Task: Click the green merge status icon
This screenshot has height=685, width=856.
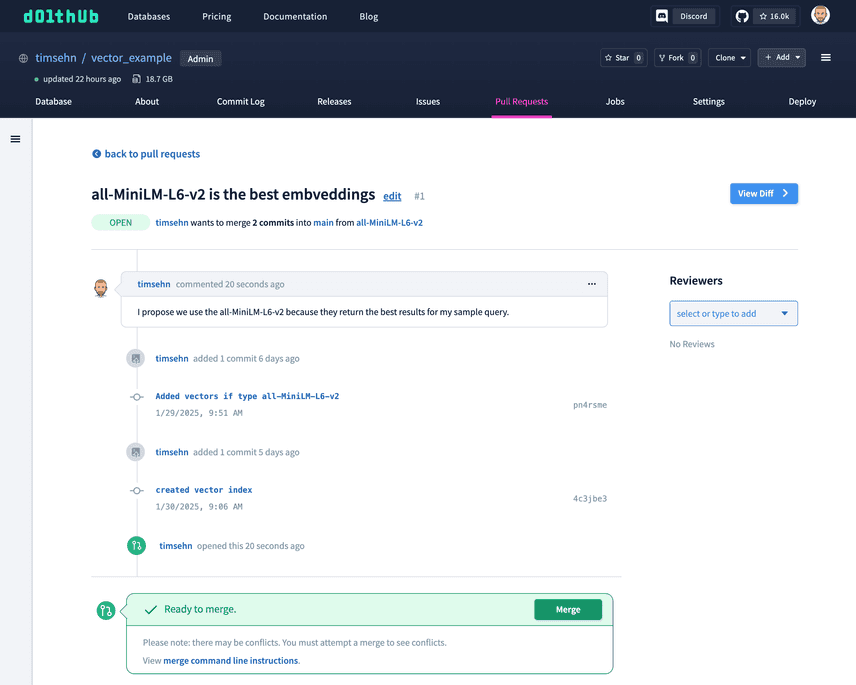Action: pyautogui.click(x=106, y=610)
